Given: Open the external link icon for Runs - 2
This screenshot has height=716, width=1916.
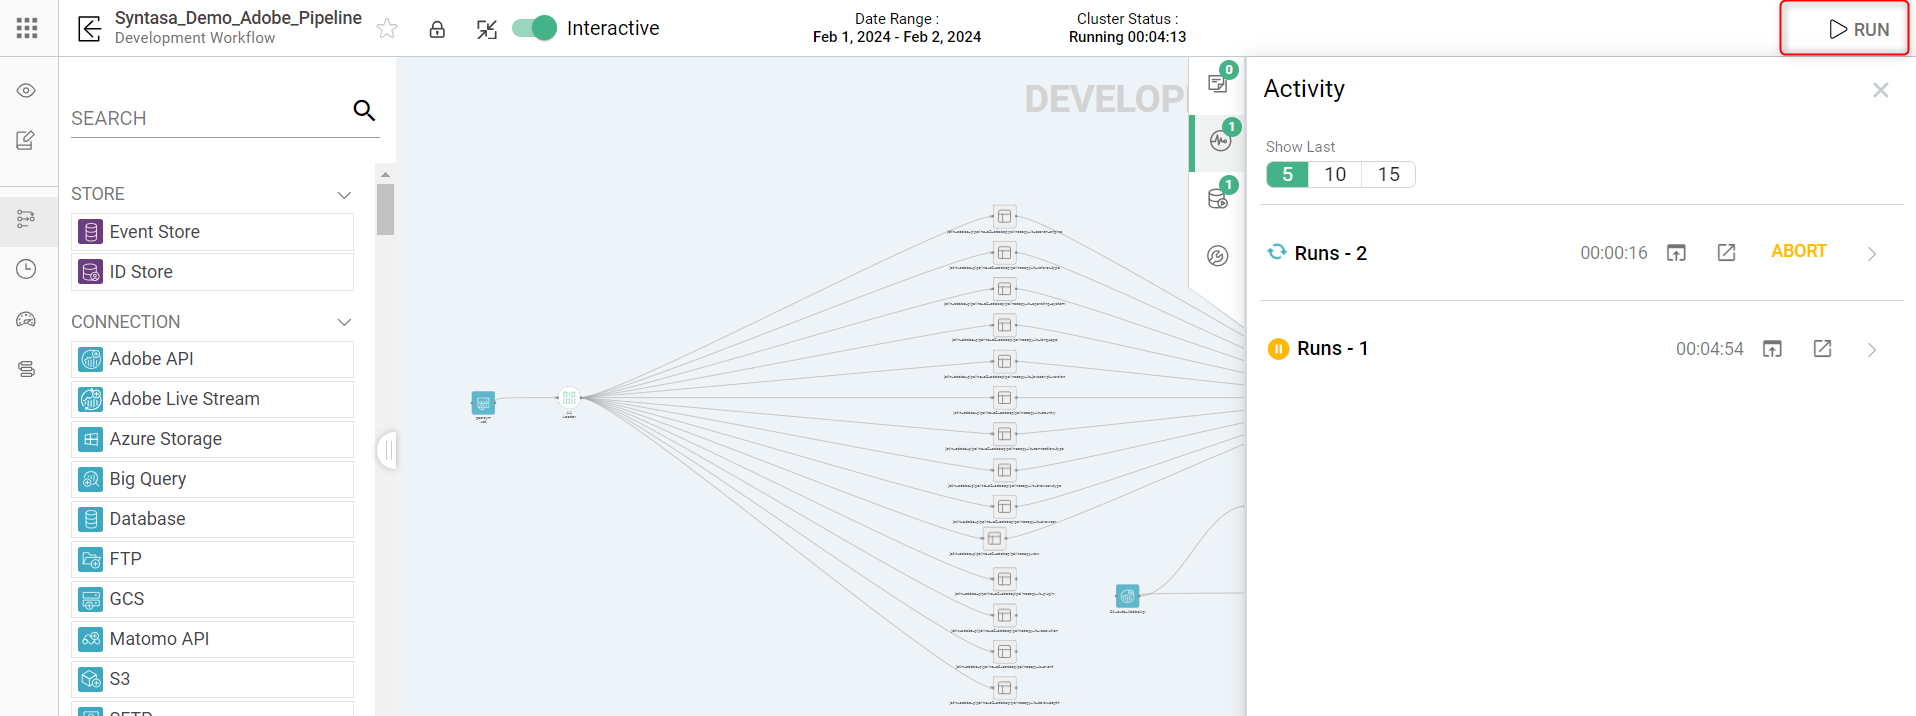Looking at the screenshot, I should [1726, 253].
